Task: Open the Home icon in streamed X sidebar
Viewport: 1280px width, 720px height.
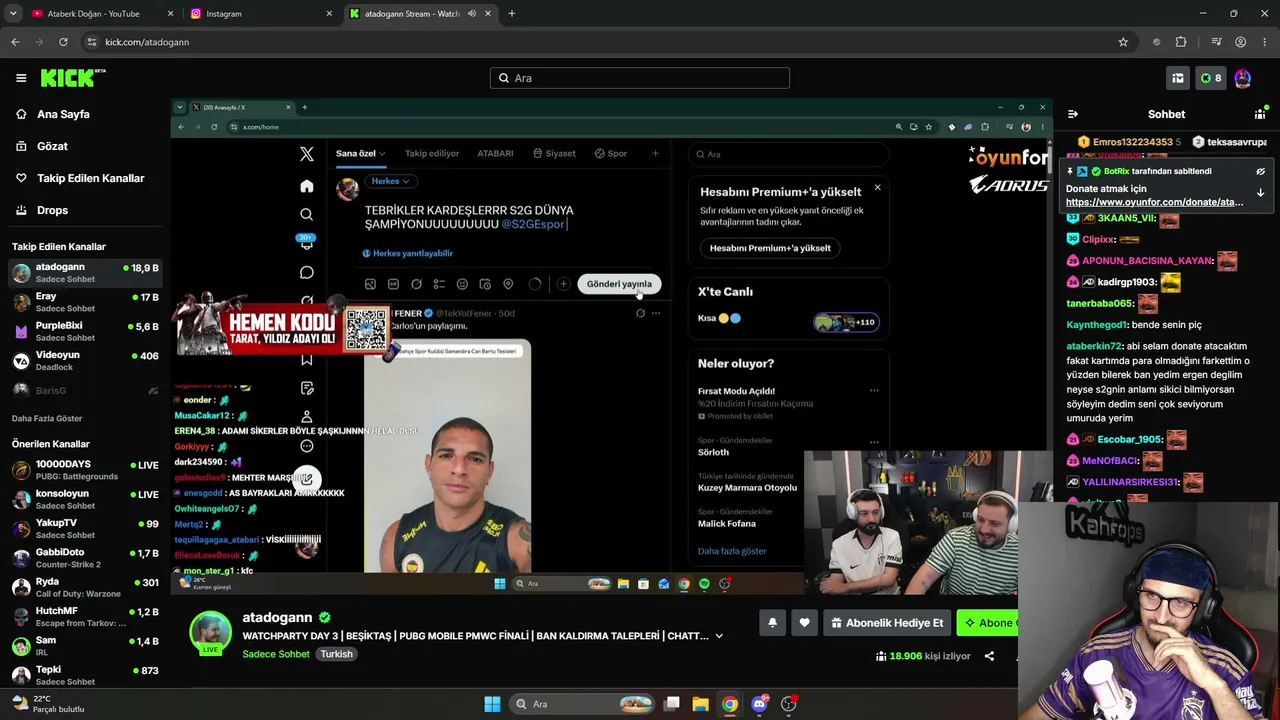Action: 307,187
